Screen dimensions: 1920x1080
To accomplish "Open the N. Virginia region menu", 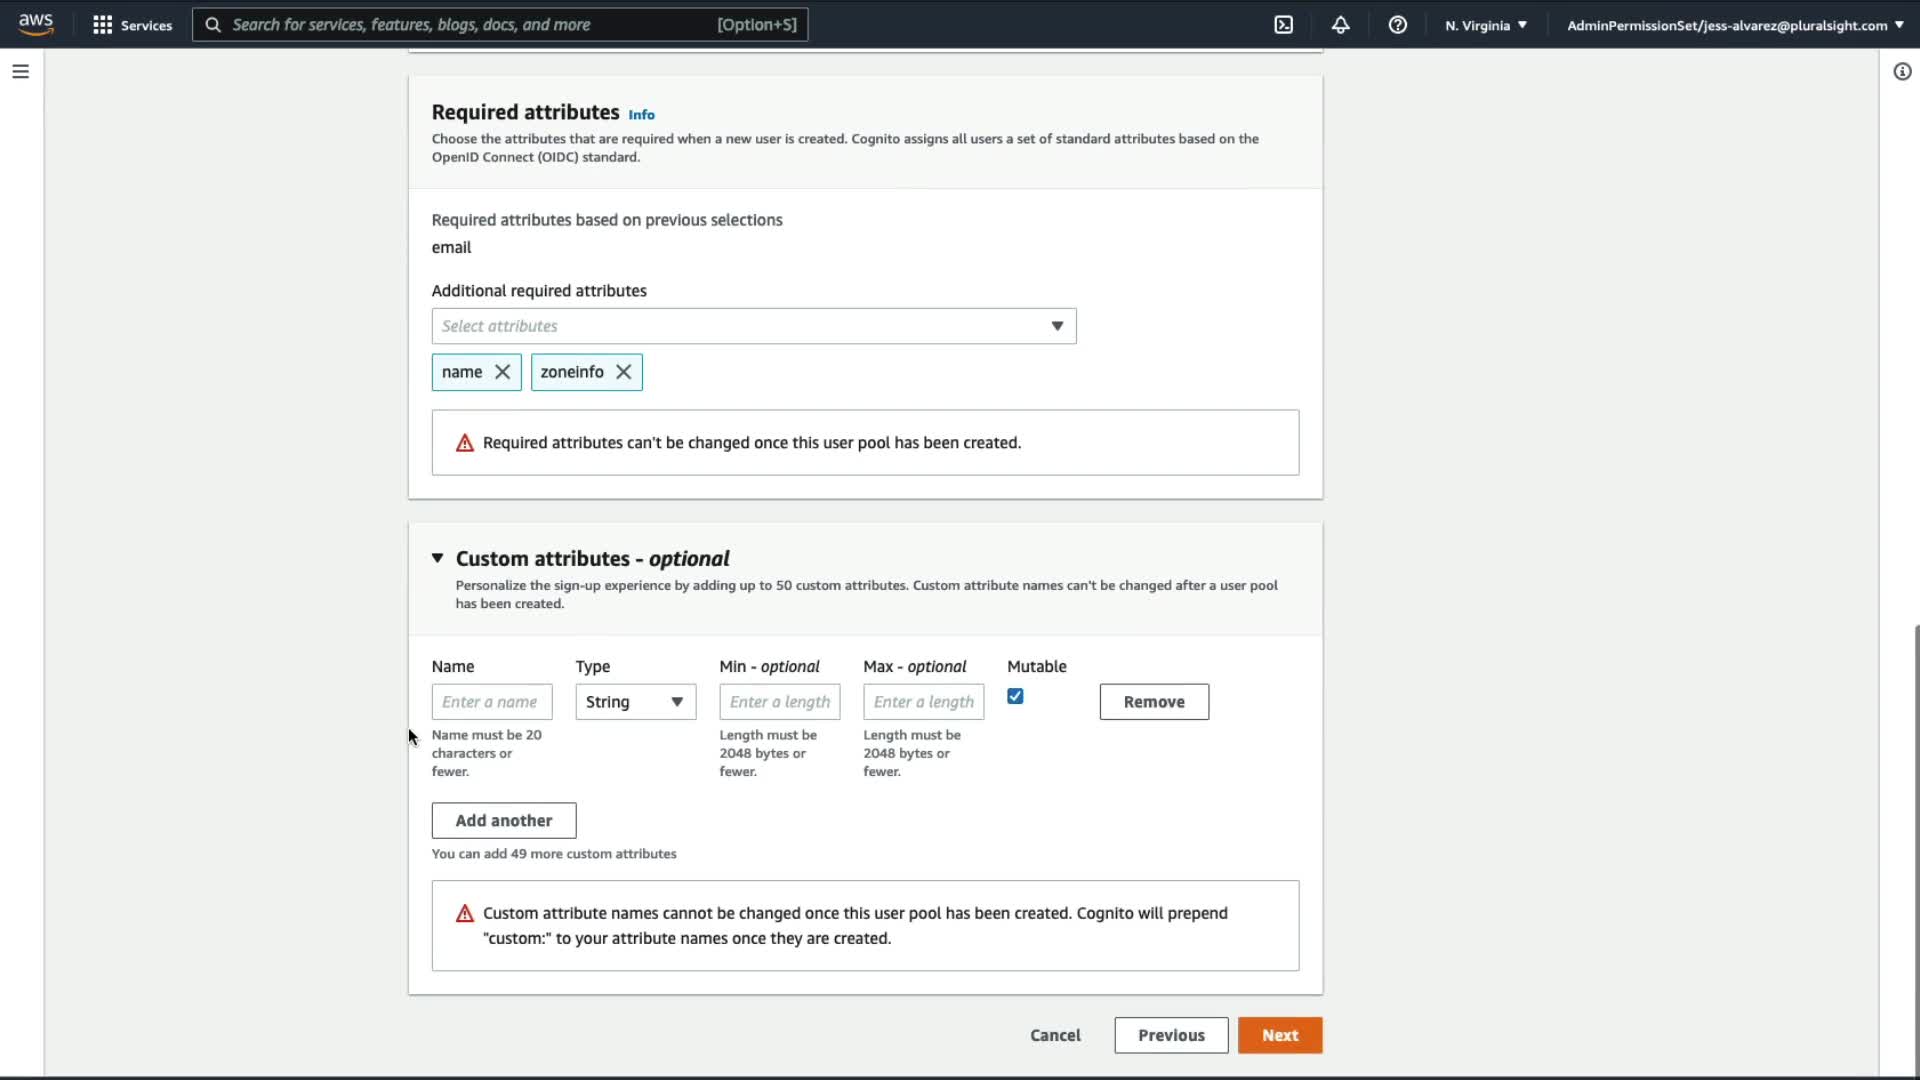I will (1486, 25).
